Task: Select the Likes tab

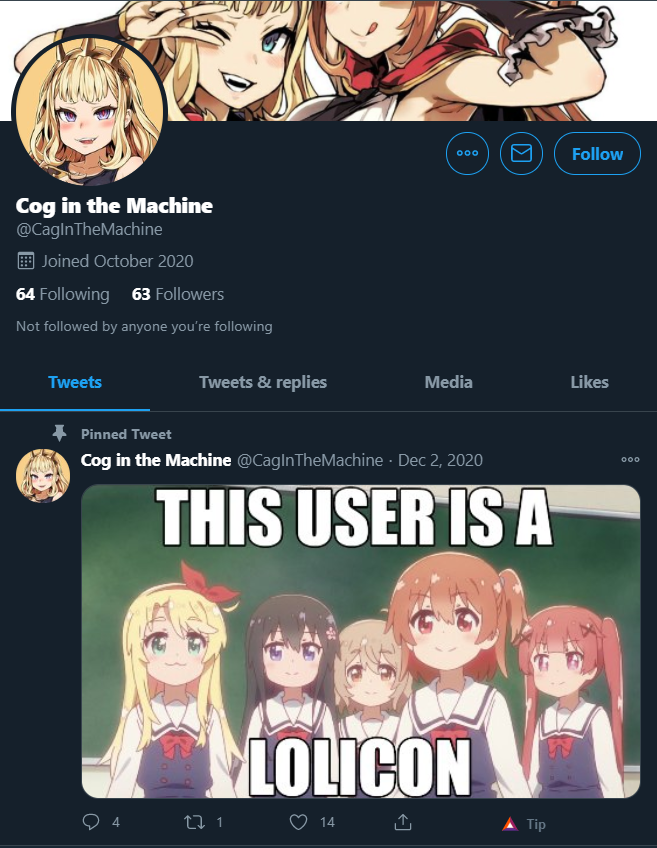Action: (589, 382)
